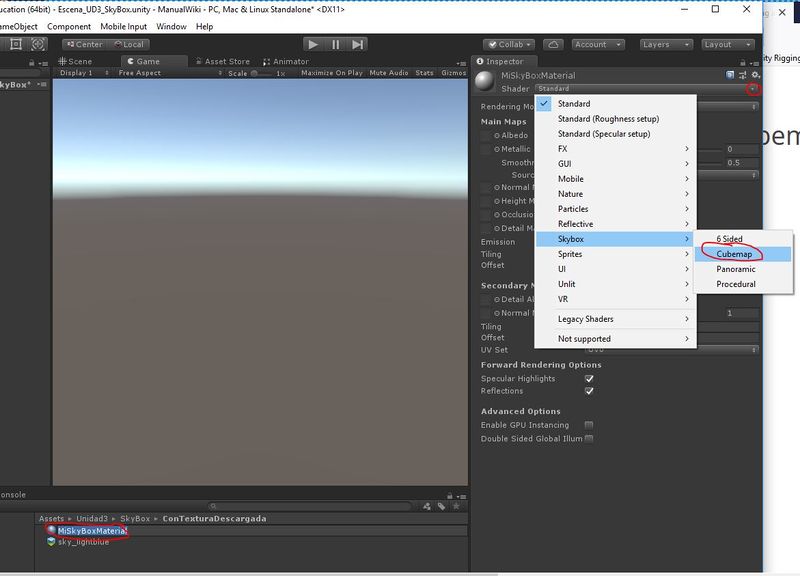Viewport: 800px width, 576px height.
Task: Start Play mode with the play button
Action: click(x=313, y=44)
